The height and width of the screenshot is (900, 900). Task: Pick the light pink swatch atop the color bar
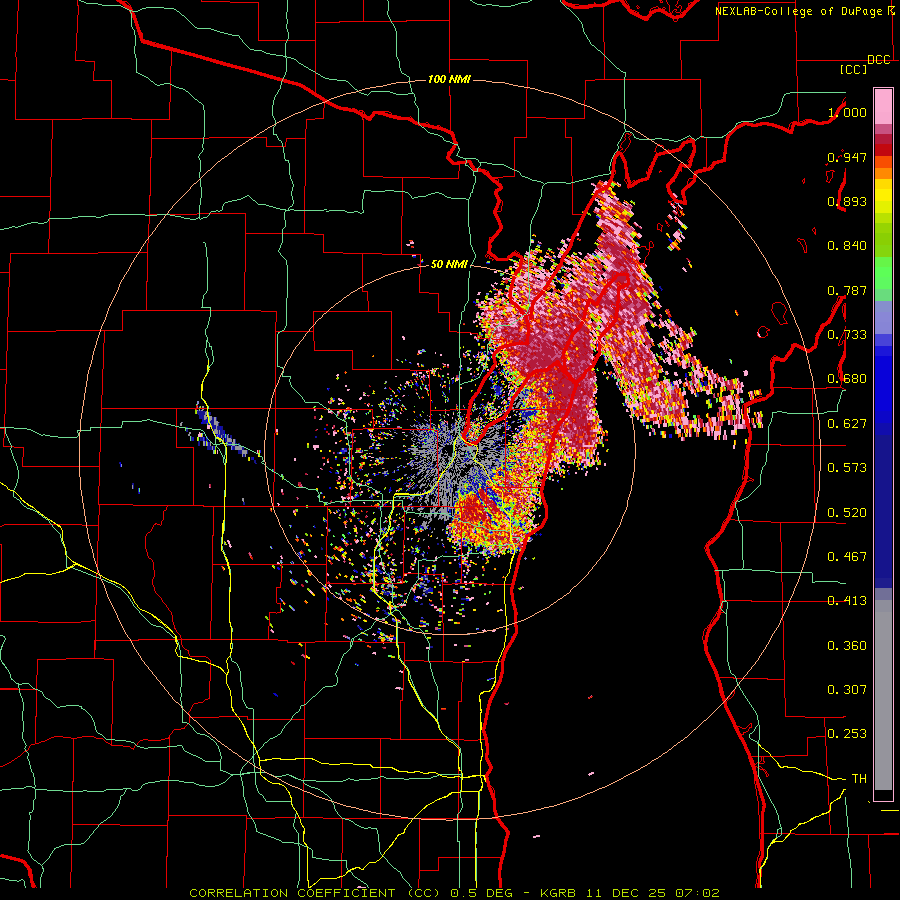[883, 106]
